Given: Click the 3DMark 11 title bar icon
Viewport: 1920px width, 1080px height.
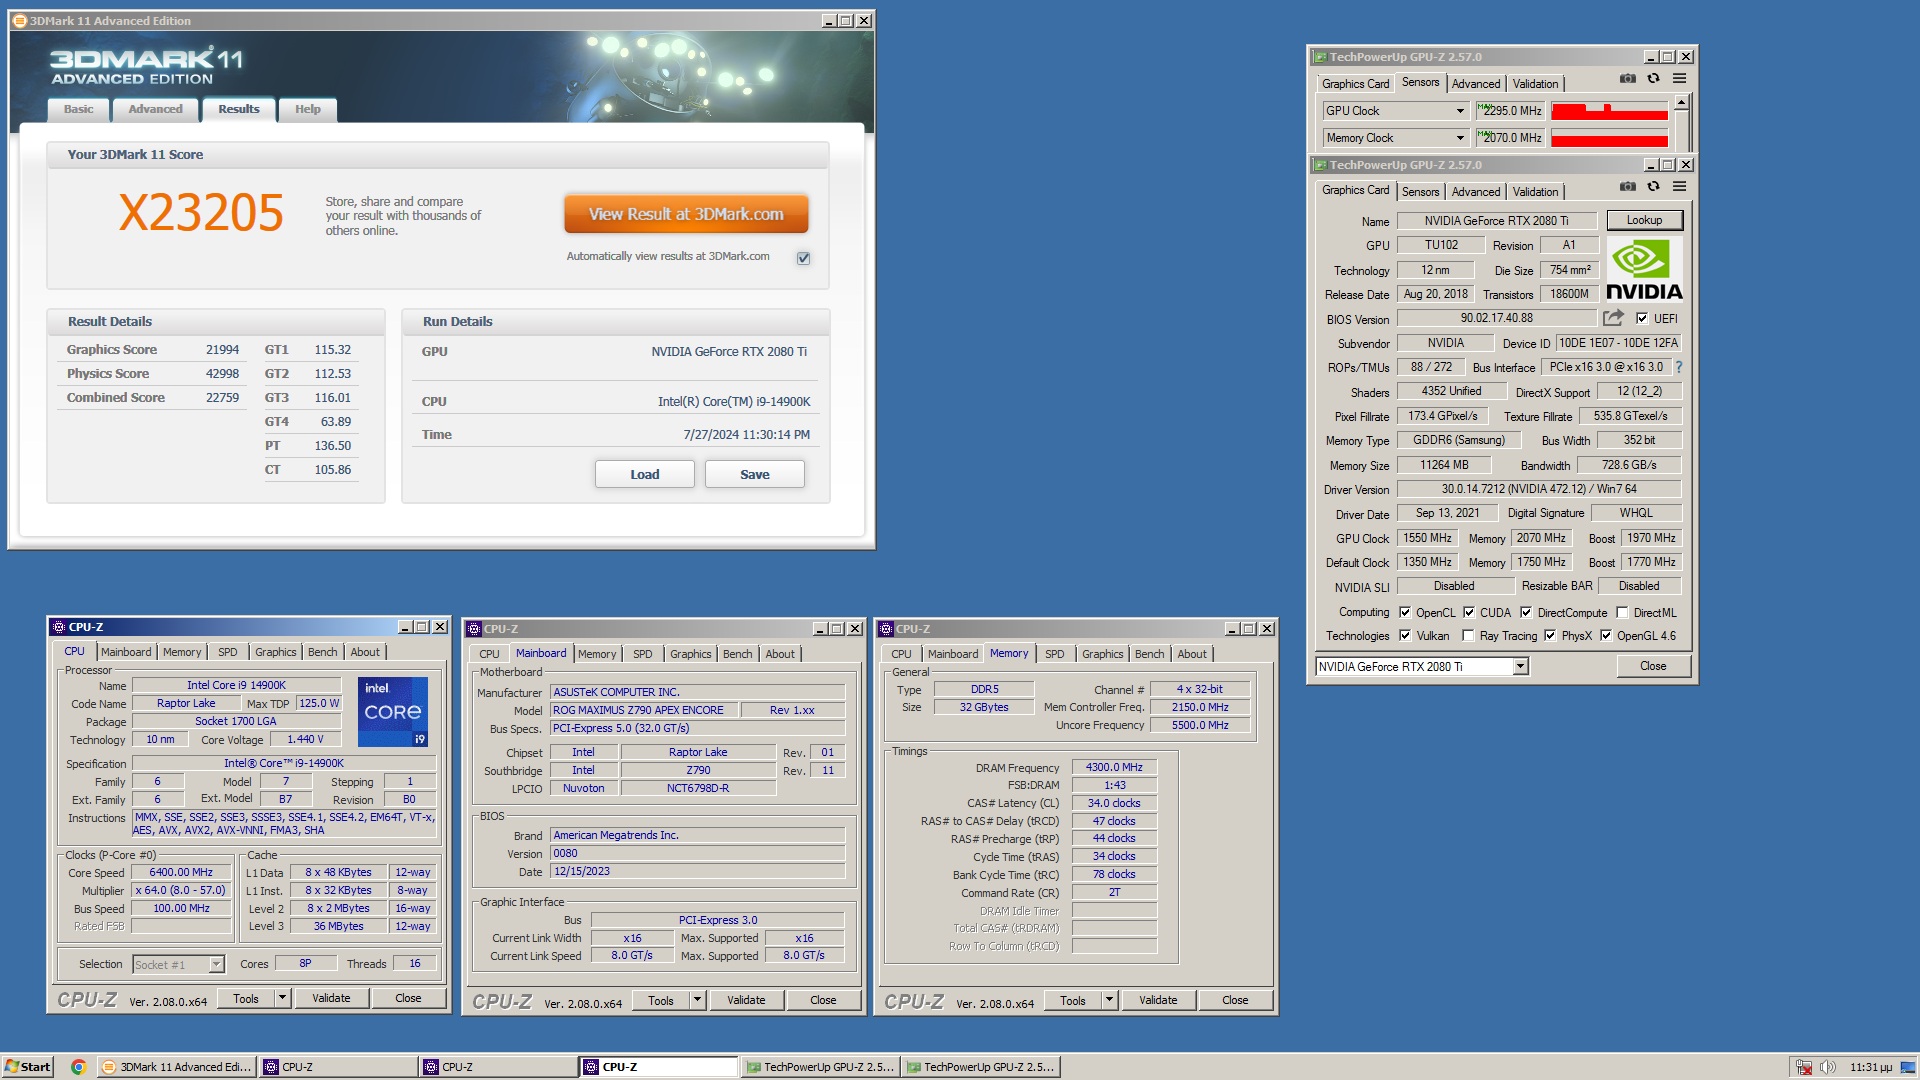Looking at the screenshot, I should pos(20,21).
